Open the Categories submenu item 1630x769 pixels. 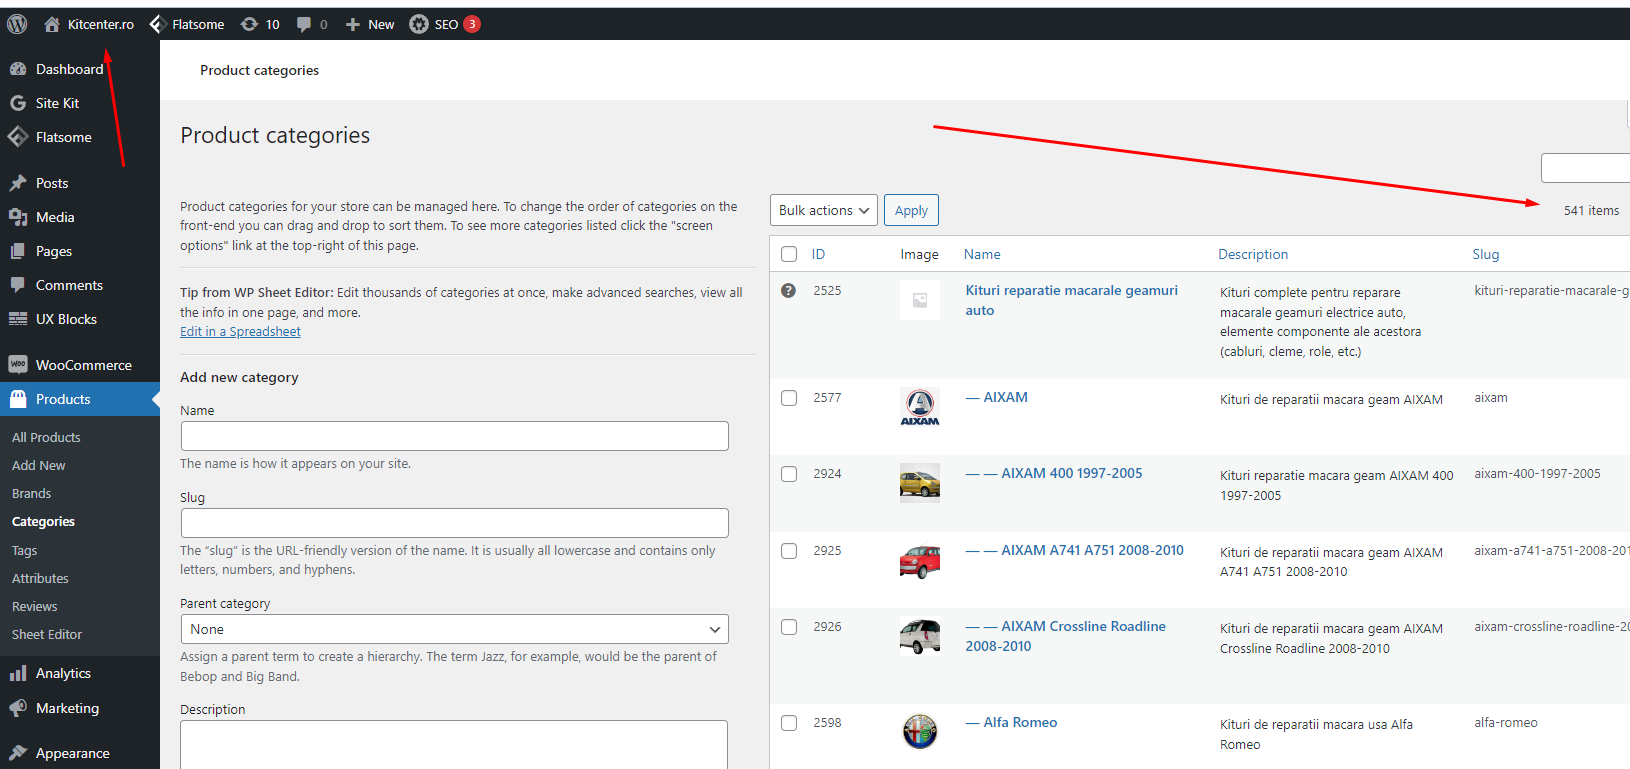pyautogui.click(x=43, y=521)
